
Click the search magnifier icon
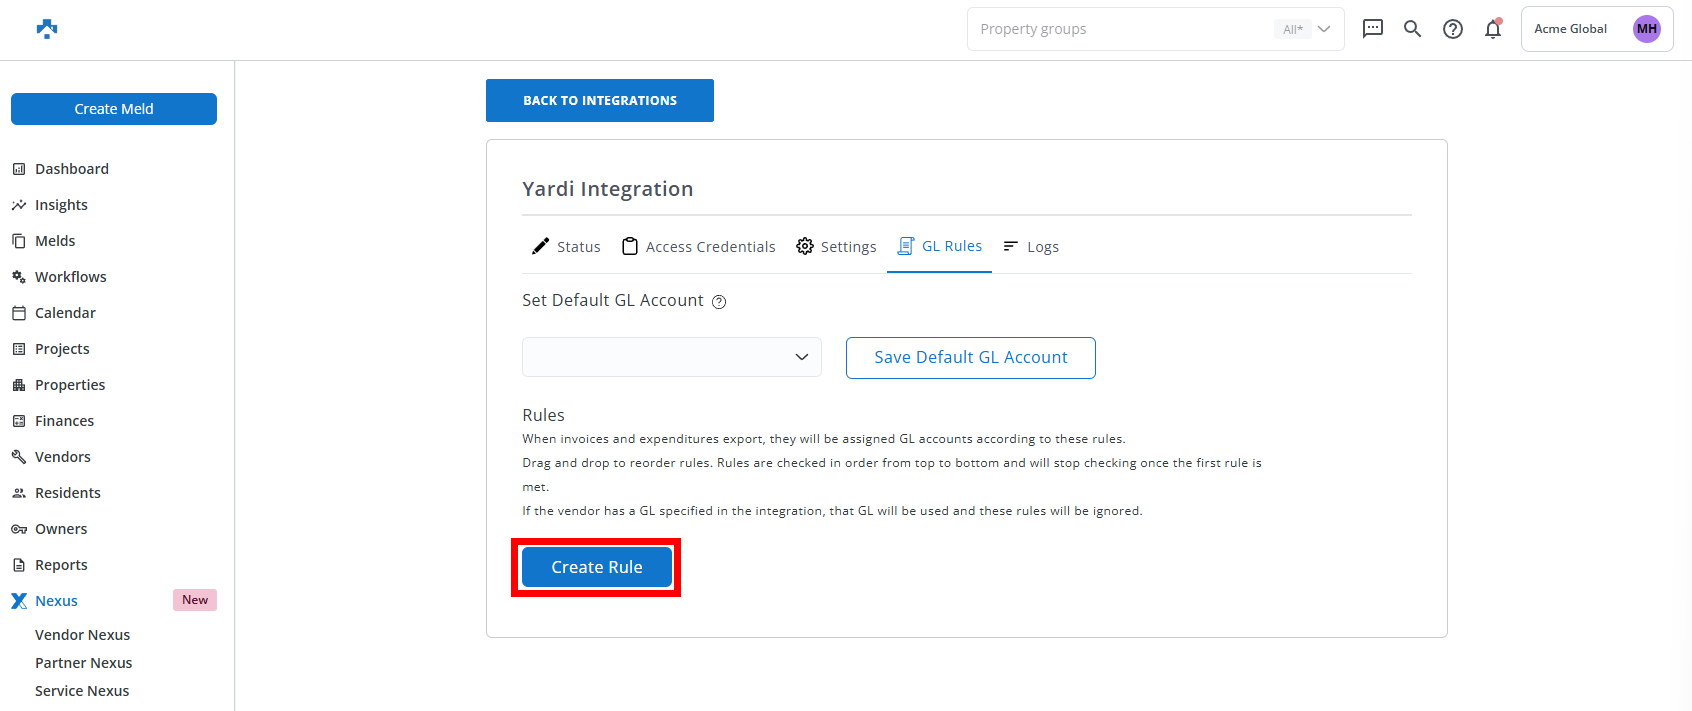(x=1412, y=29)
